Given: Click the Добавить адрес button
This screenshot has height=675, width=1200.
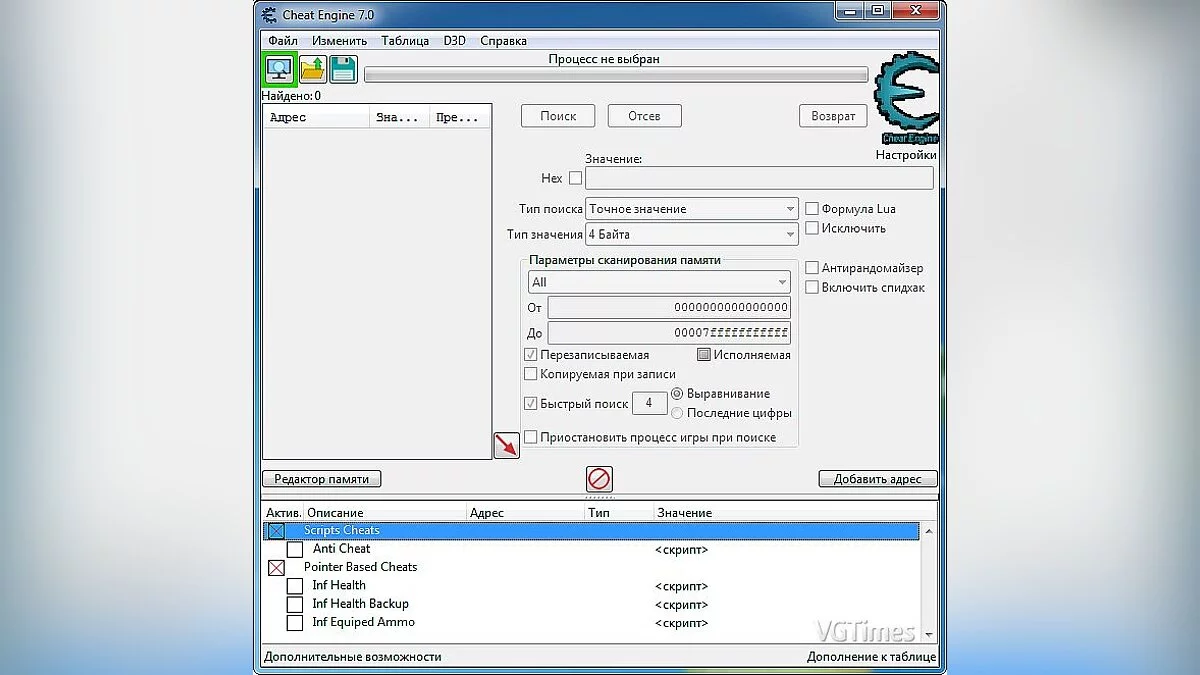Looking at the screenshot, I should tap(877, 478).
